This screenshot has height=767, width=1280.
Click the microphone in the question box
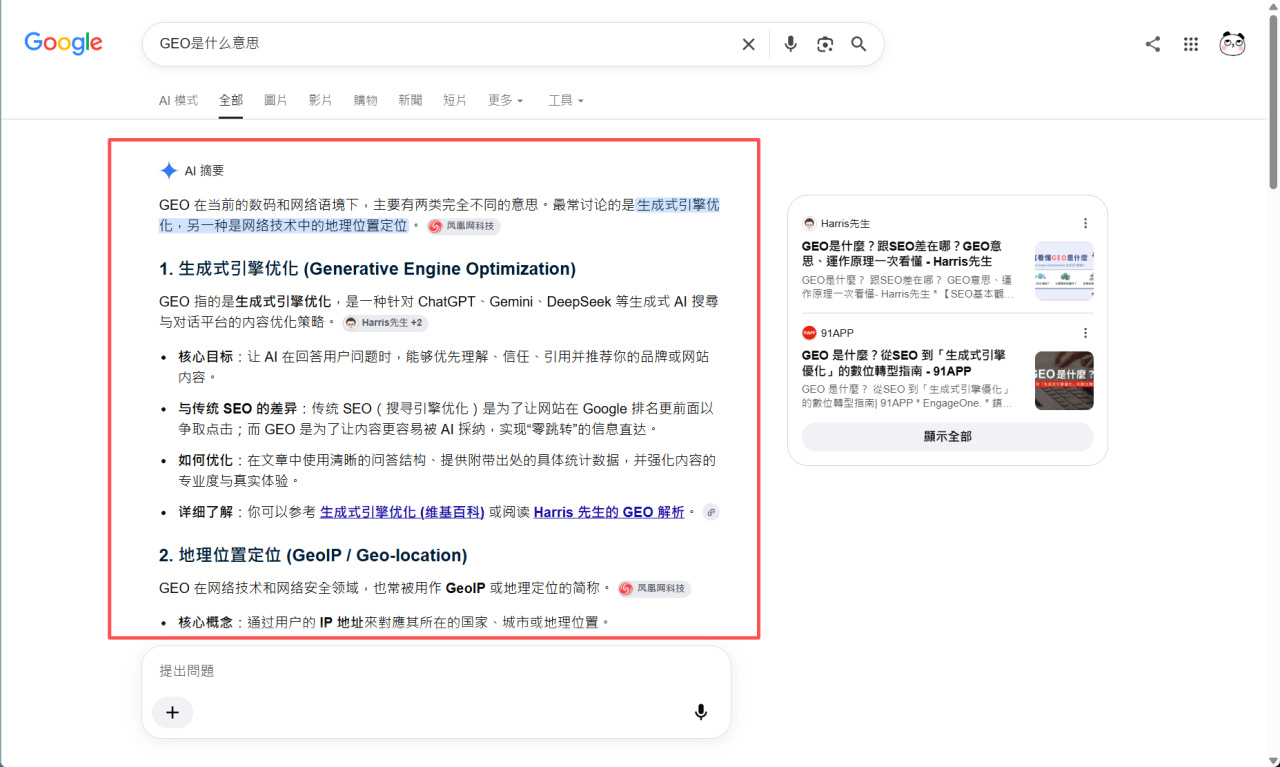pos(701,712)
